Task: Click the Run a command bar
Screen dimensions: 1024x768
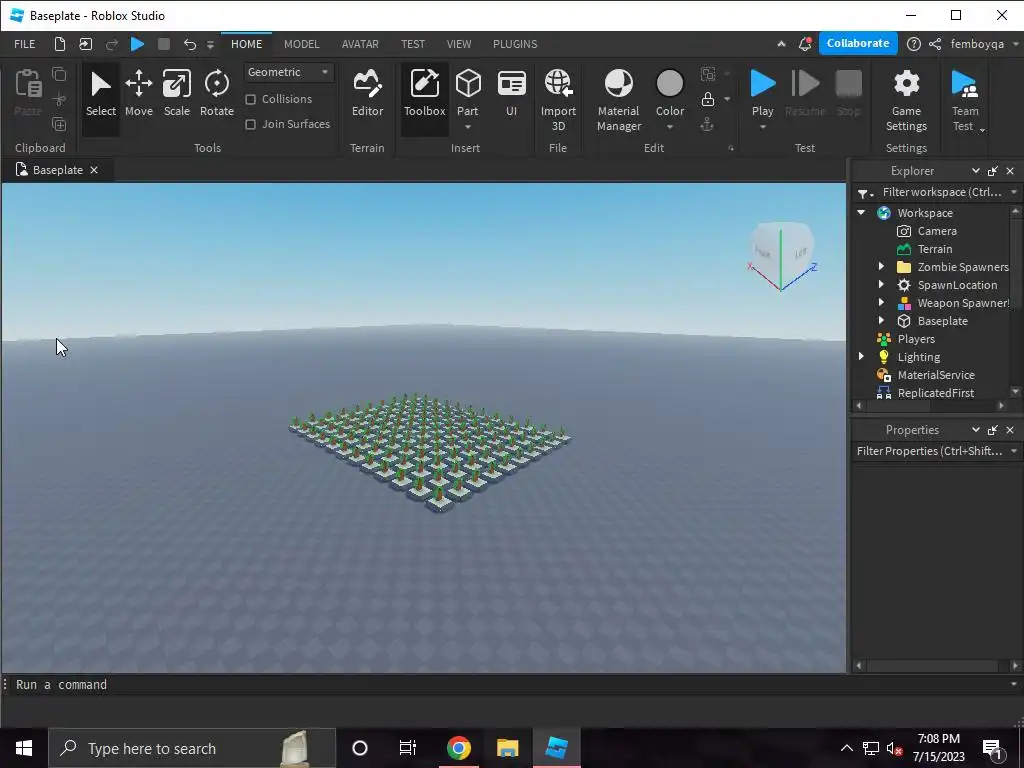Action: tap(509, 684)
